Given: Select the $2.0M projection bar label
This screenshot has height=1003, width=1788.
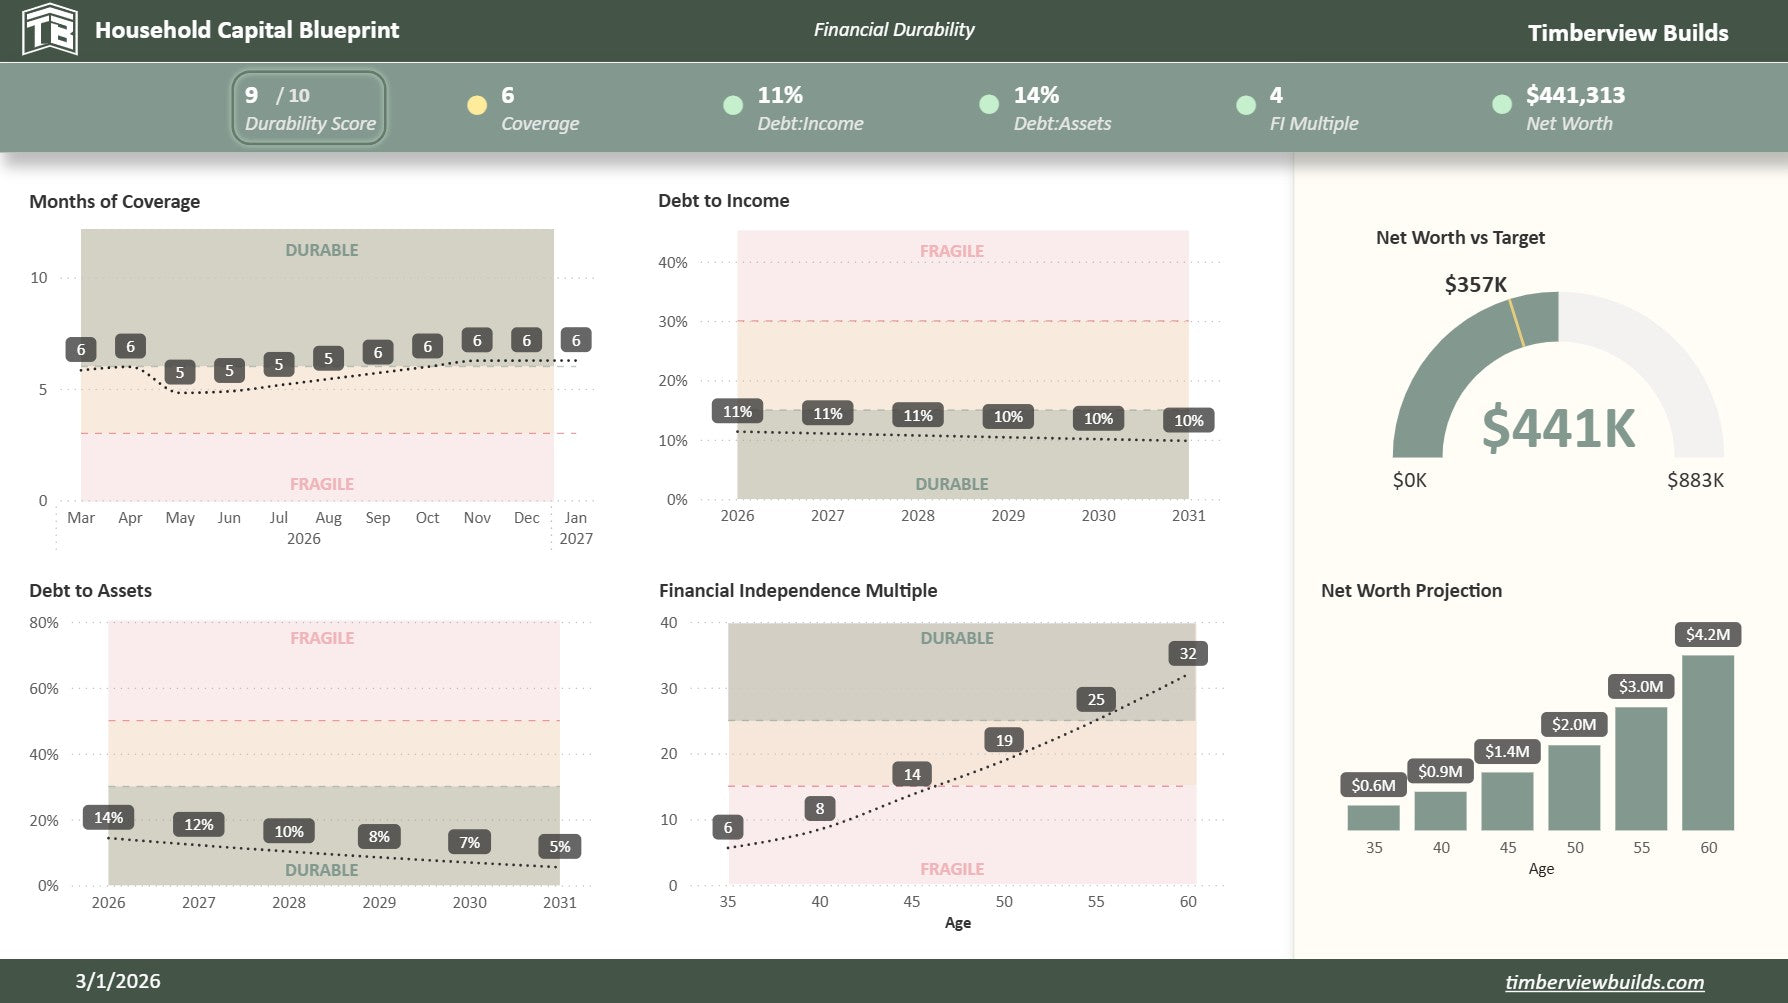Looking at the screenshot, I should click(1574, 724).
